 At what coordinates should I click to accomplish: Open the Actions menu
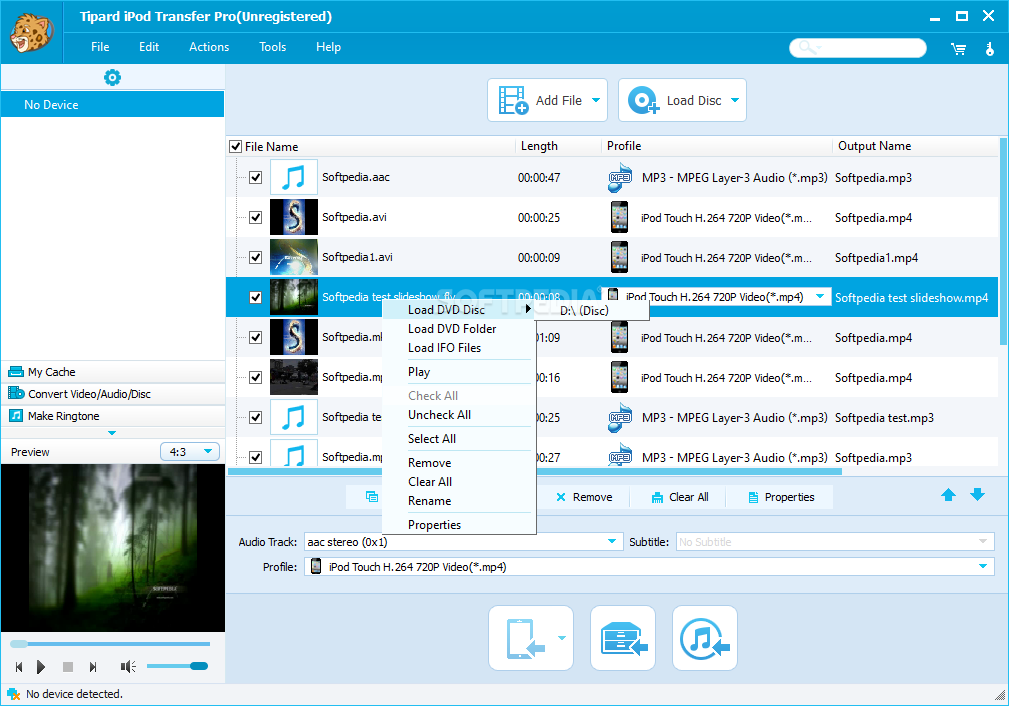[209, 47]
